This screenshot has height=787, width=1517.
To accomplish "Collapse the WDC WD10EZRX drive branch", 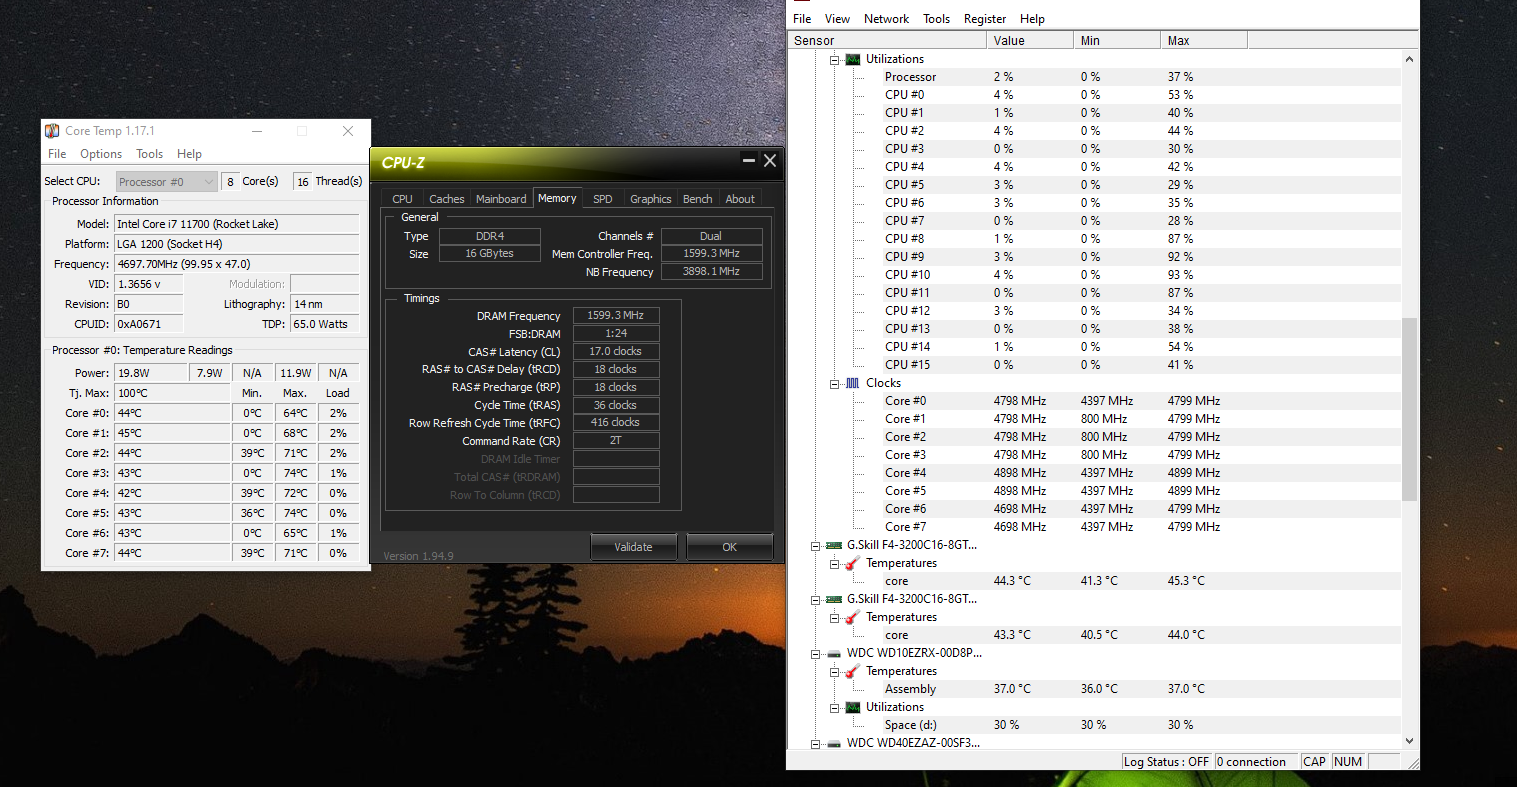I will pyautogui.click(x=816, y=653).
